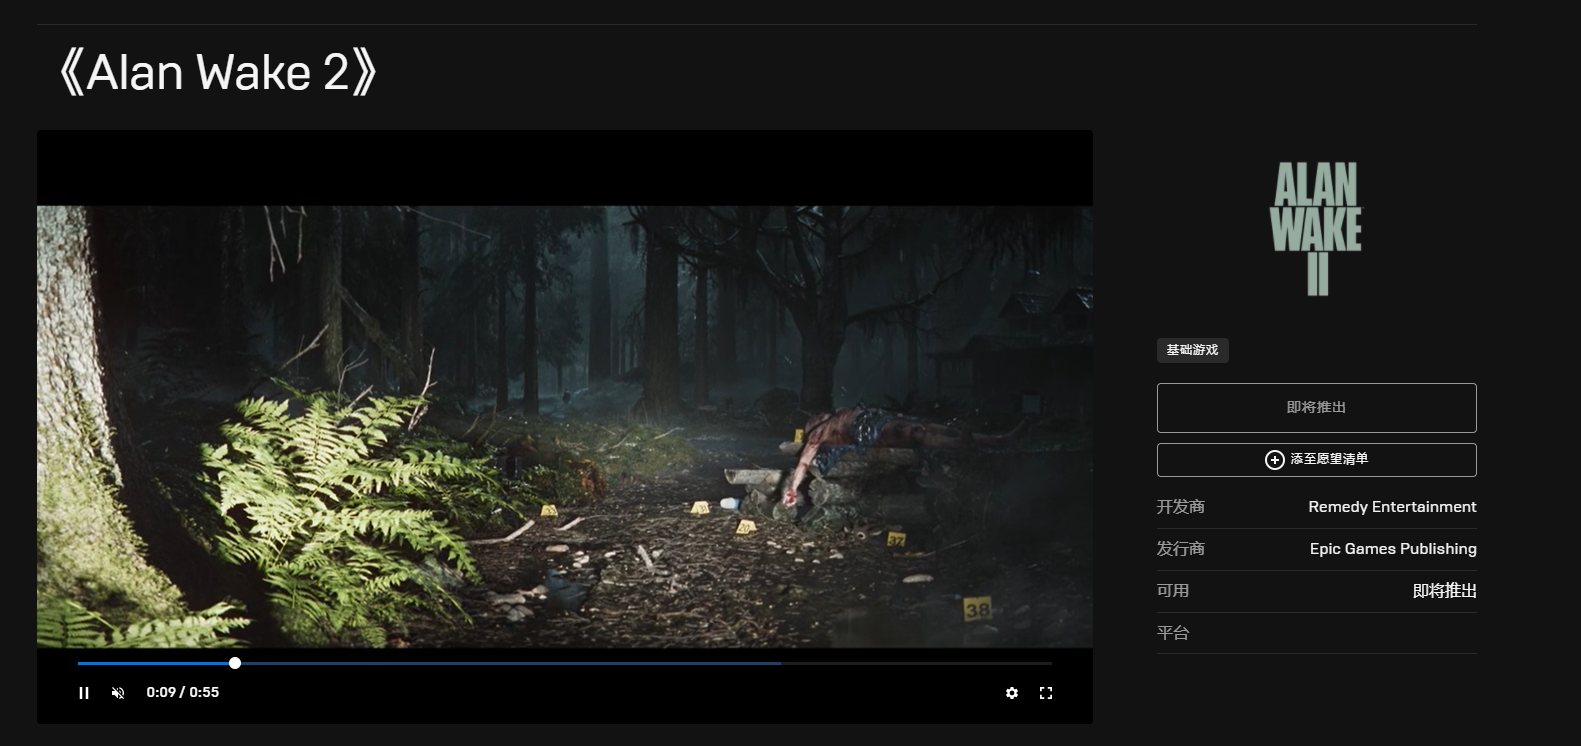Open developer Remedy Entertainment link
The height and width of the screenshot is (746, 1581).
(1392, 507)
